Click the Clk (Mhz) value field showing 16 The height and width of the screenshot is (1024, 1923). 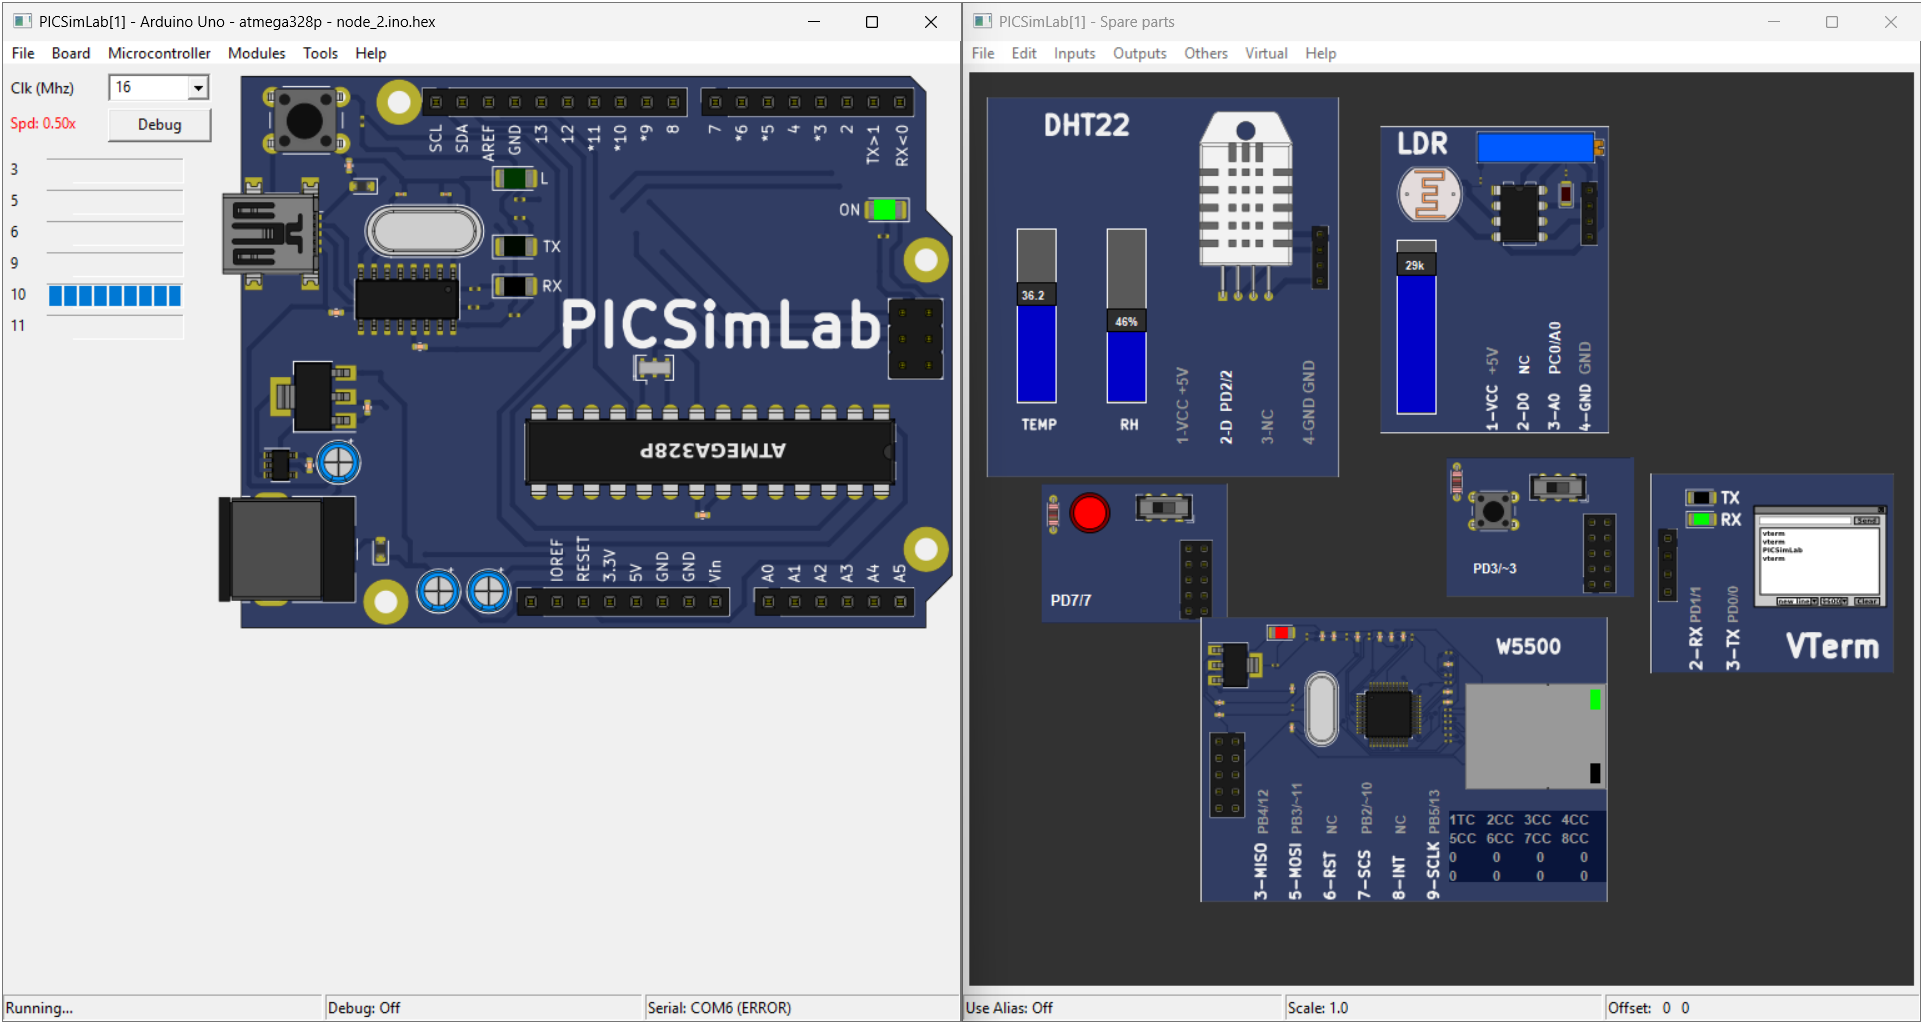click(x=149, y=88)
